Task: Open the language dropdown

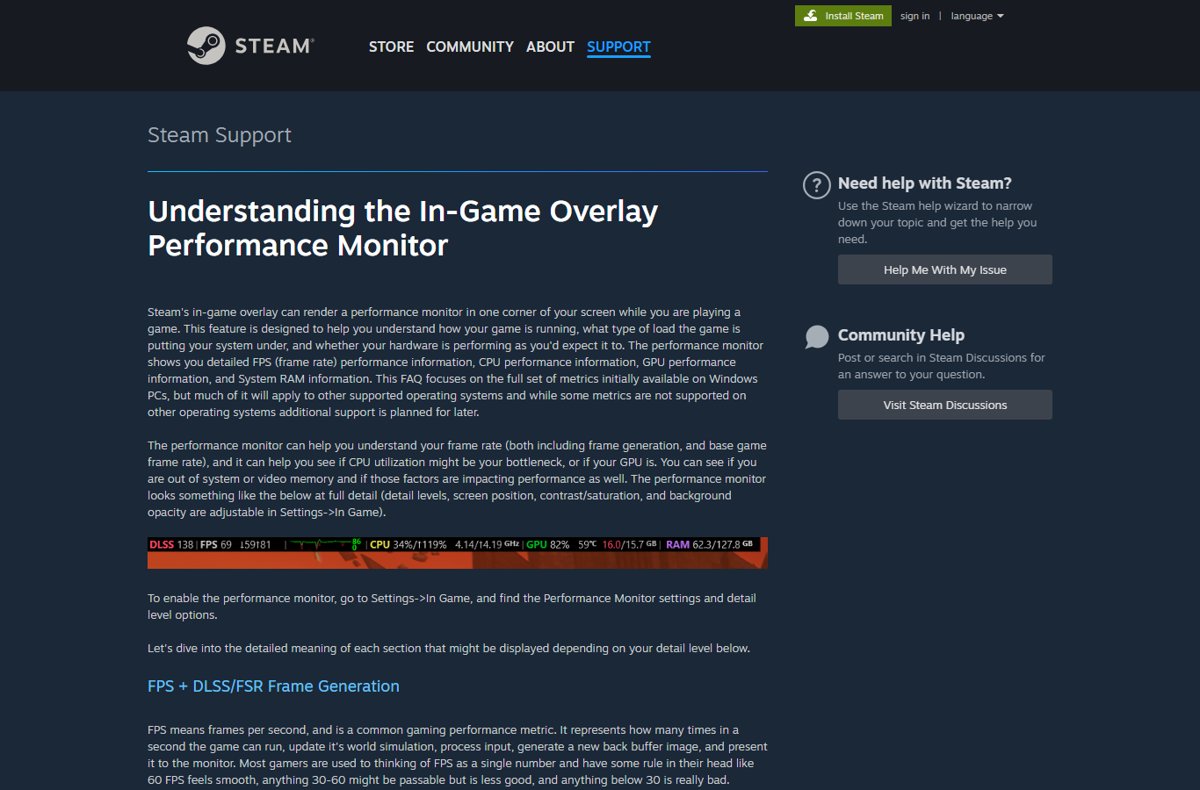Action: [977, 16]
